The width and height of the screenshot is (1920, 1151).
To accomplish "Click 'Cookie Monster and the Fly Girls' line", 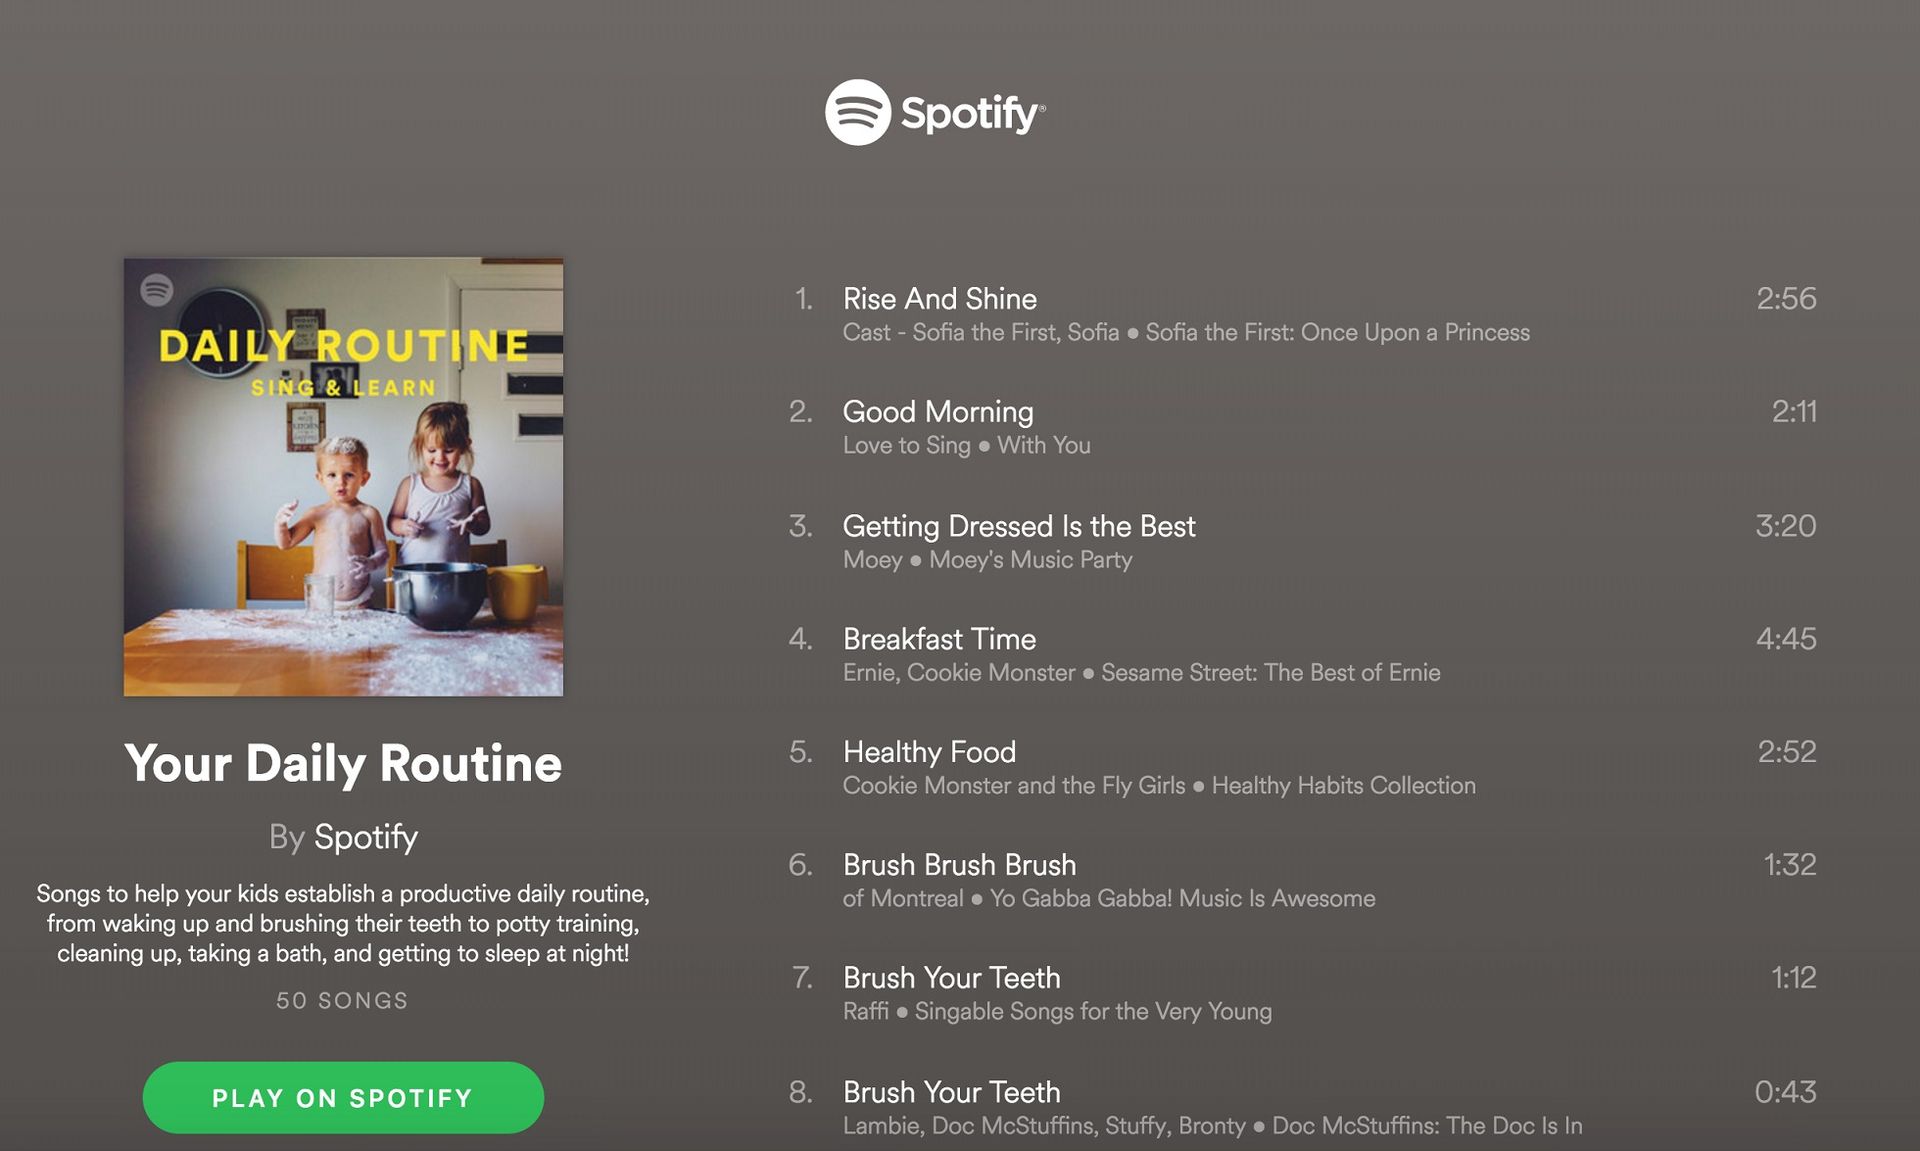I will 1013,786.
